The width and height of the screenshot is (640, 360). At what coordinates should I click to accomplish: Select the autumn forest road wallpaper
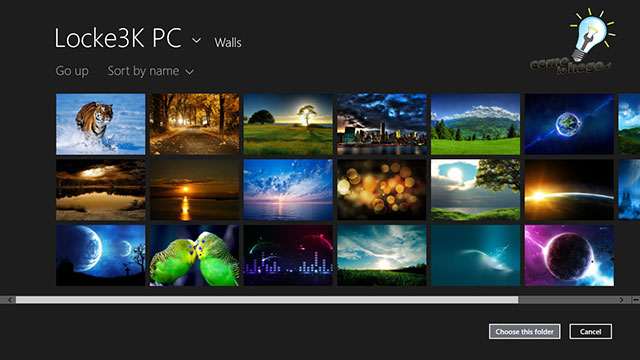point(194,124)
